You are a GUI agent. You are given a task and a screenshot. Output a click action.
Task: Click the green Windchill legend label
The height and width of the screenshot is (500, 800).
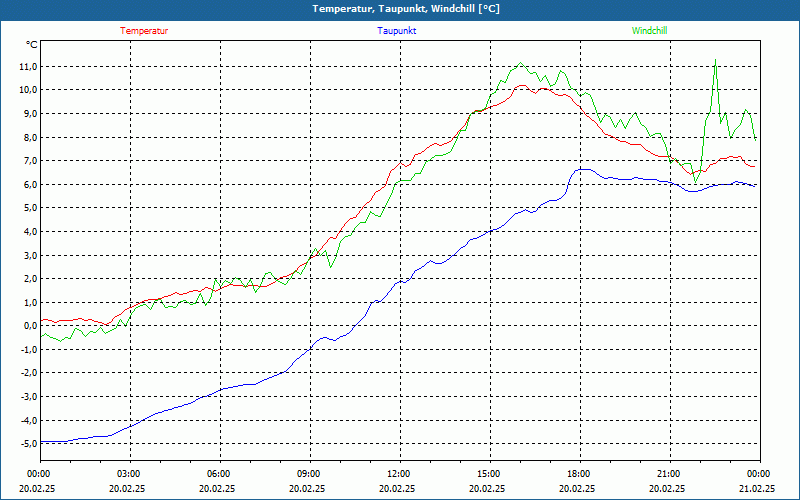649,31
